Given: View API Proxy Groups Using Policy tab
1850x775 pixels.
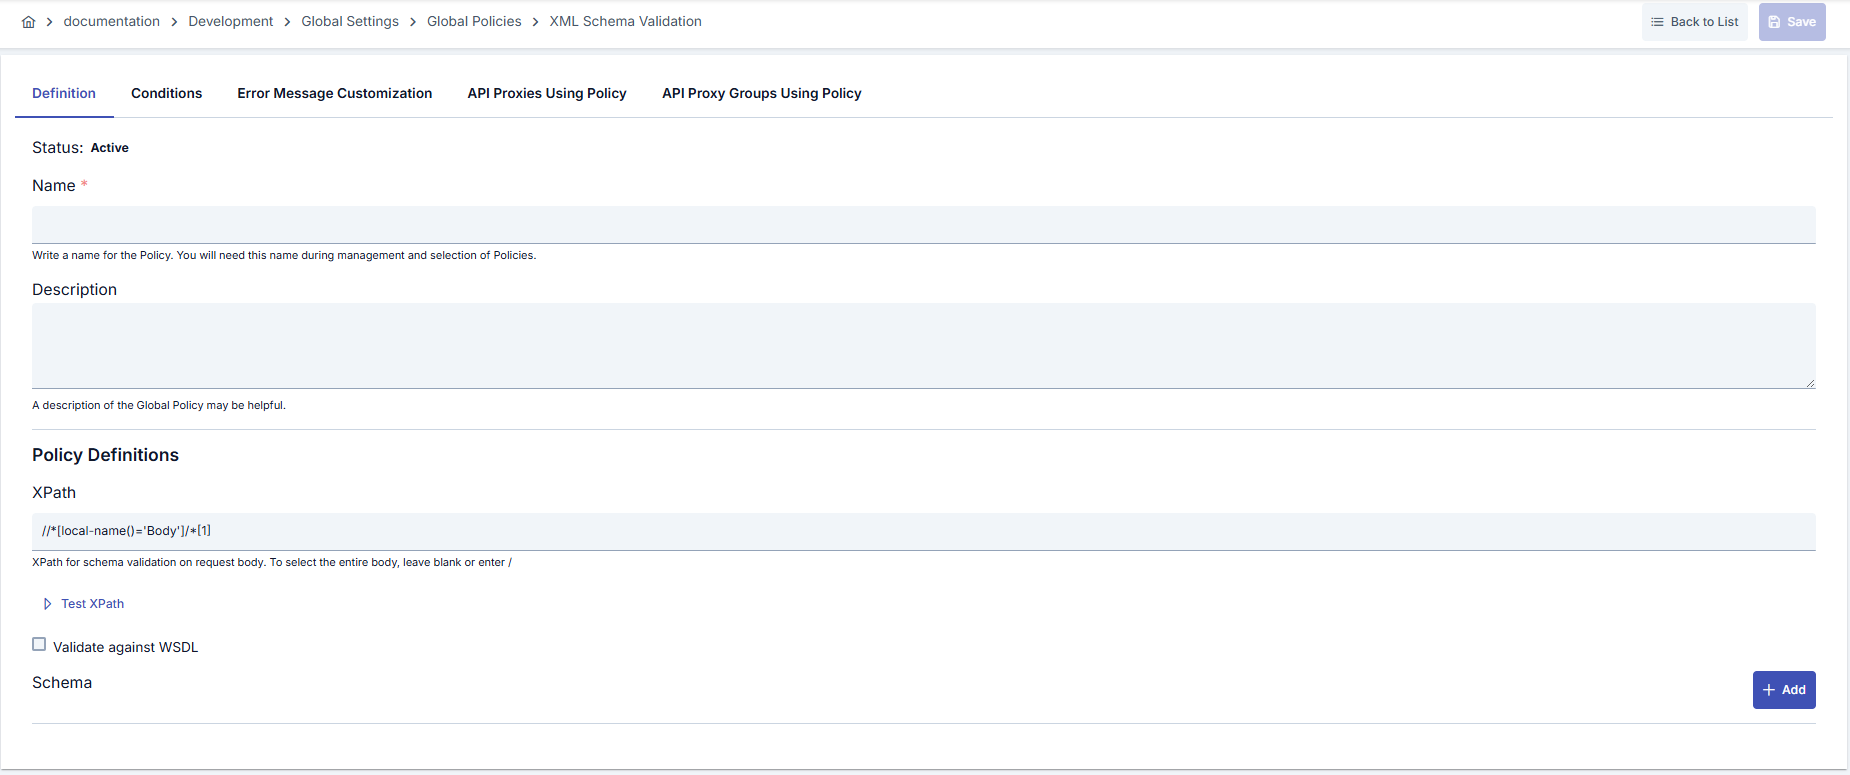Looking at the screenshot, I should 762,93.
